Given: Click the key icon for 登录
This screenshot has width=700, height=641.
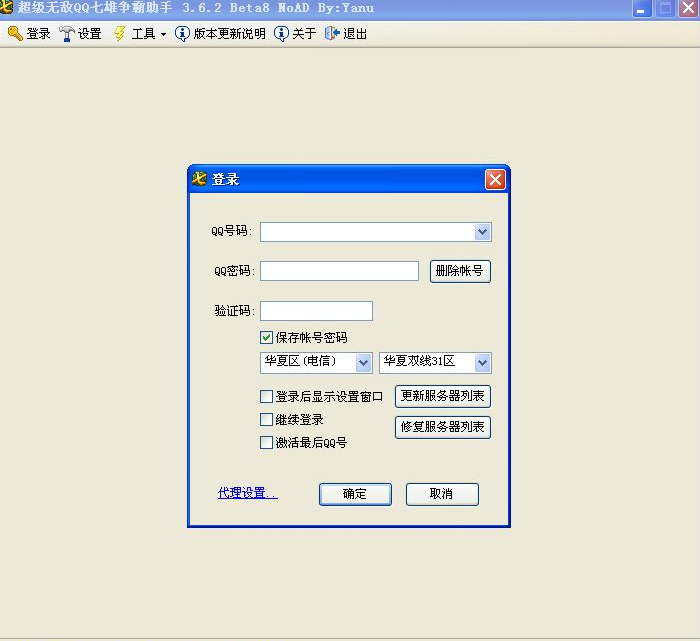Looking at the screenshot, I should click(x=15, y=33).
